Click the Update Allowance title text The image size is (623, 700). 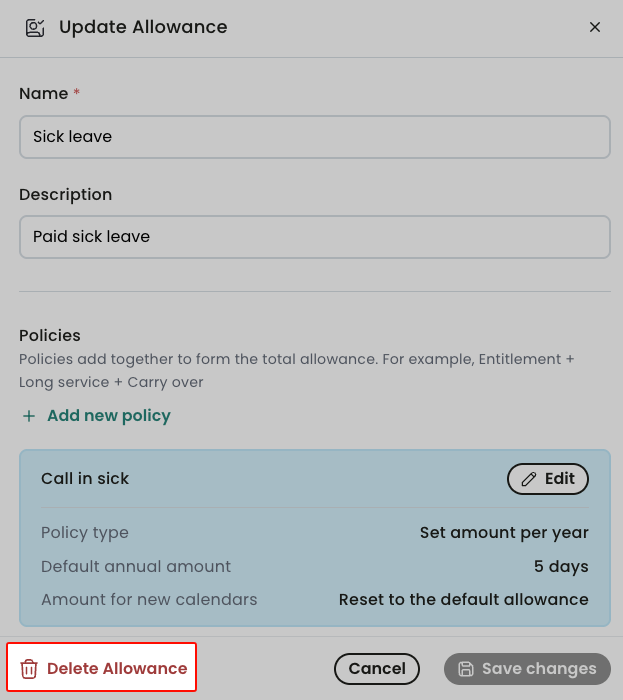(x=143, y=27)
